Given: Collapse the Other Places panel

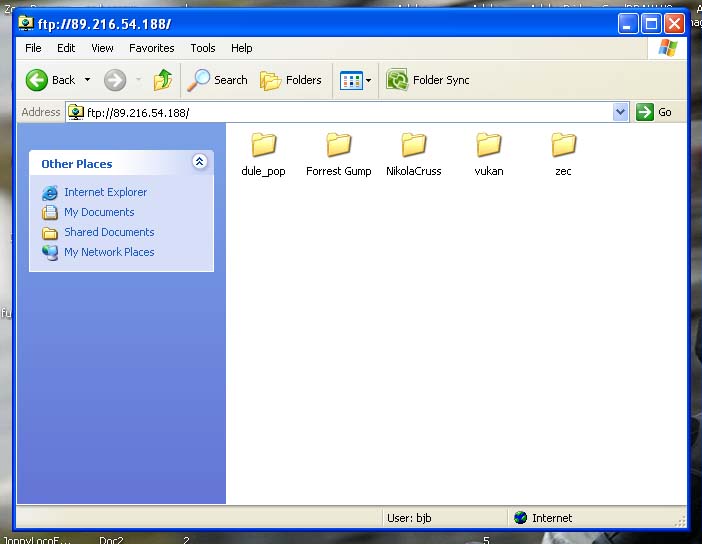Looking at the screenshot, I should pyautogui.click(x=200, y=161).
